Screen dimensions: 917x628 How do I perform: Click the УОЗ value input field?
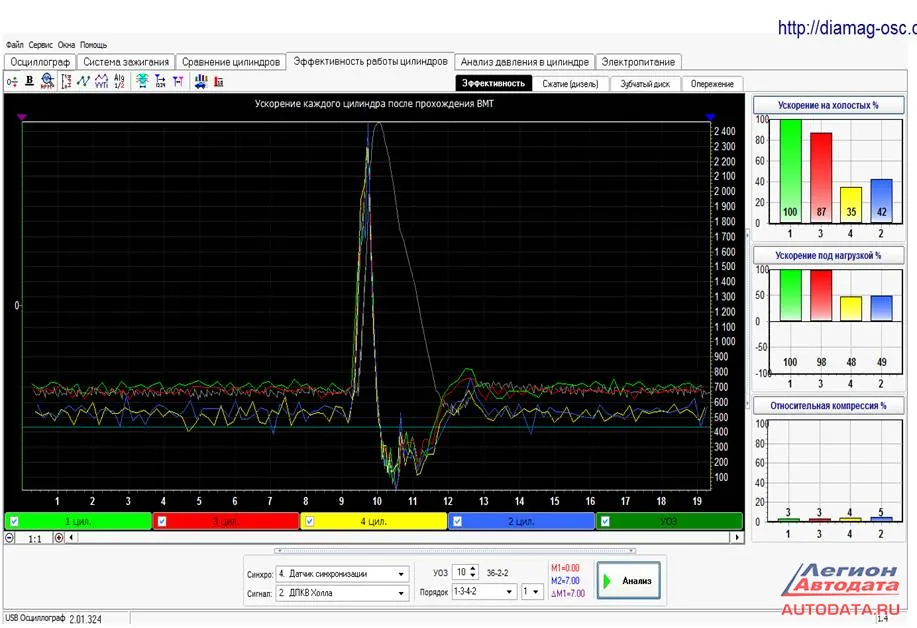[461, 572]
